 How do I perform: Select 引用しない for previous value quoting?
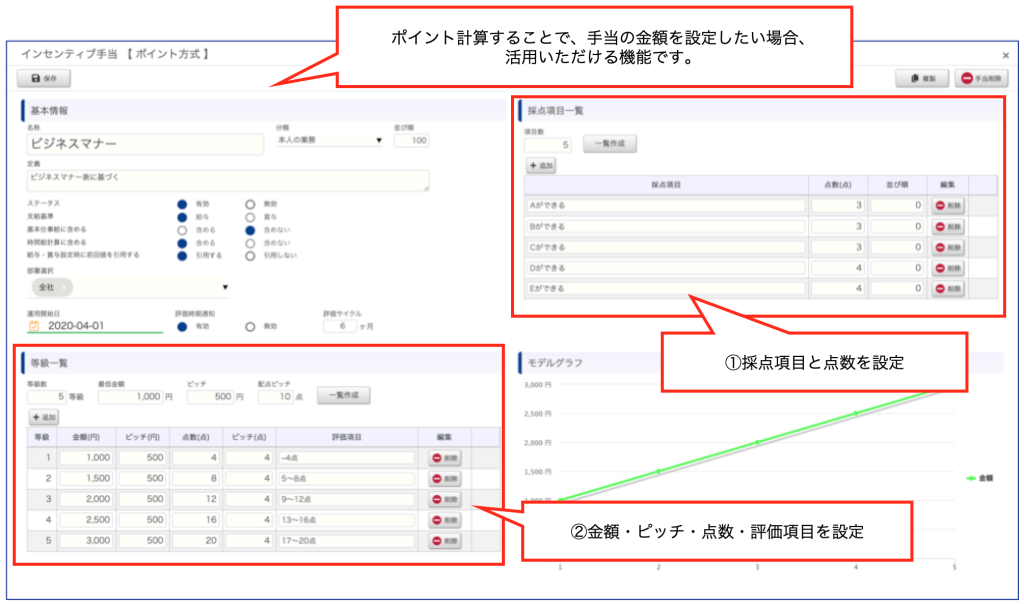(251, 255)
